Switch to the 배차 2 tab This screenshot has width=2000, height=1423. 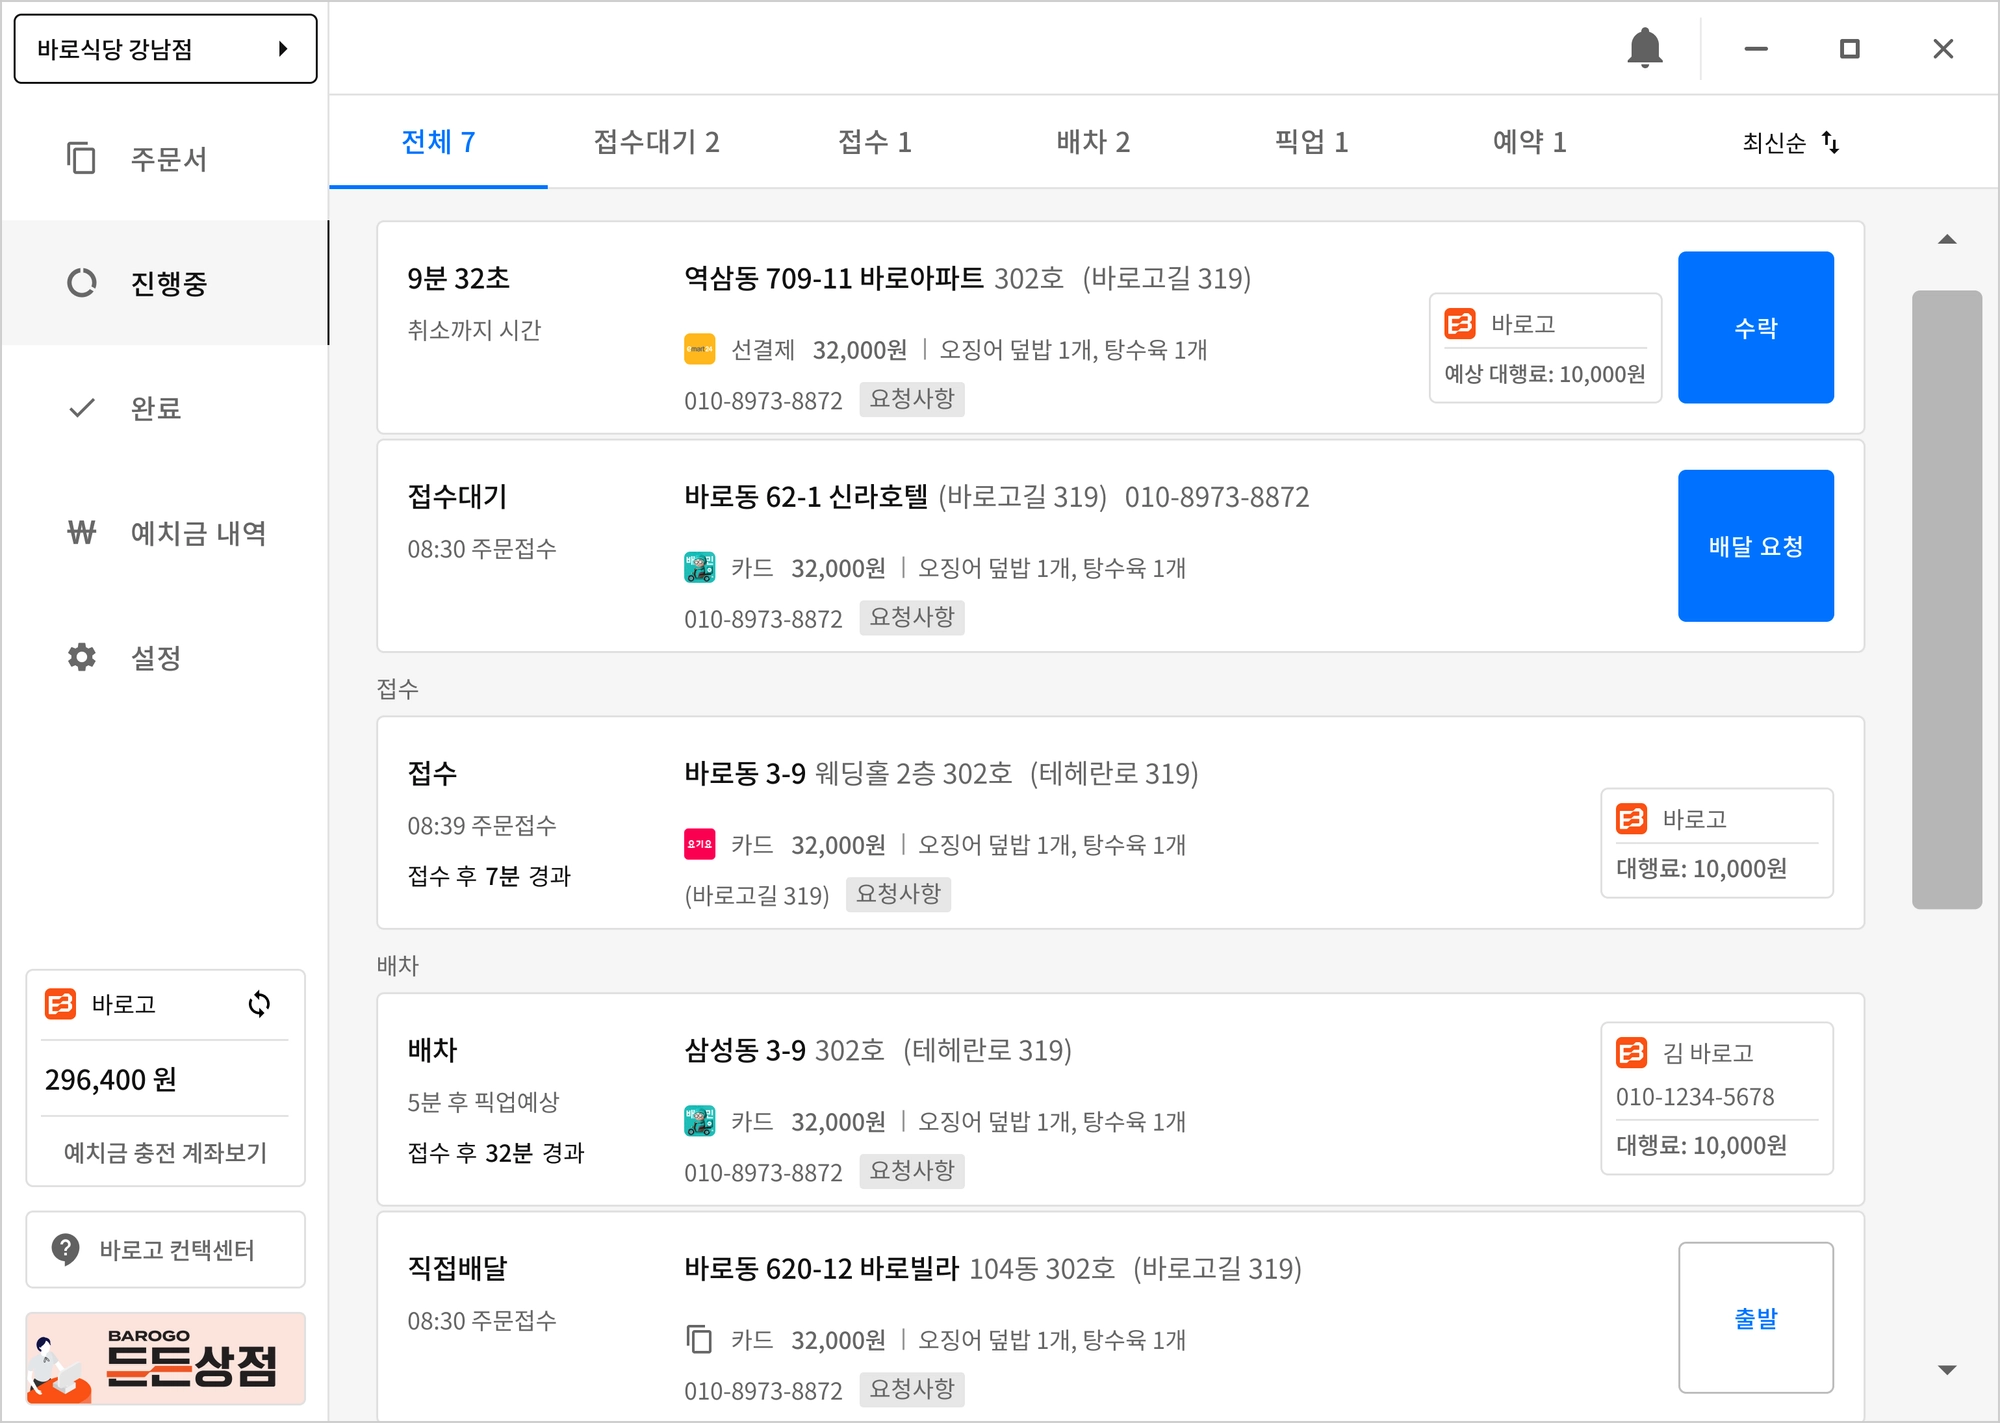coord(1093,142)
